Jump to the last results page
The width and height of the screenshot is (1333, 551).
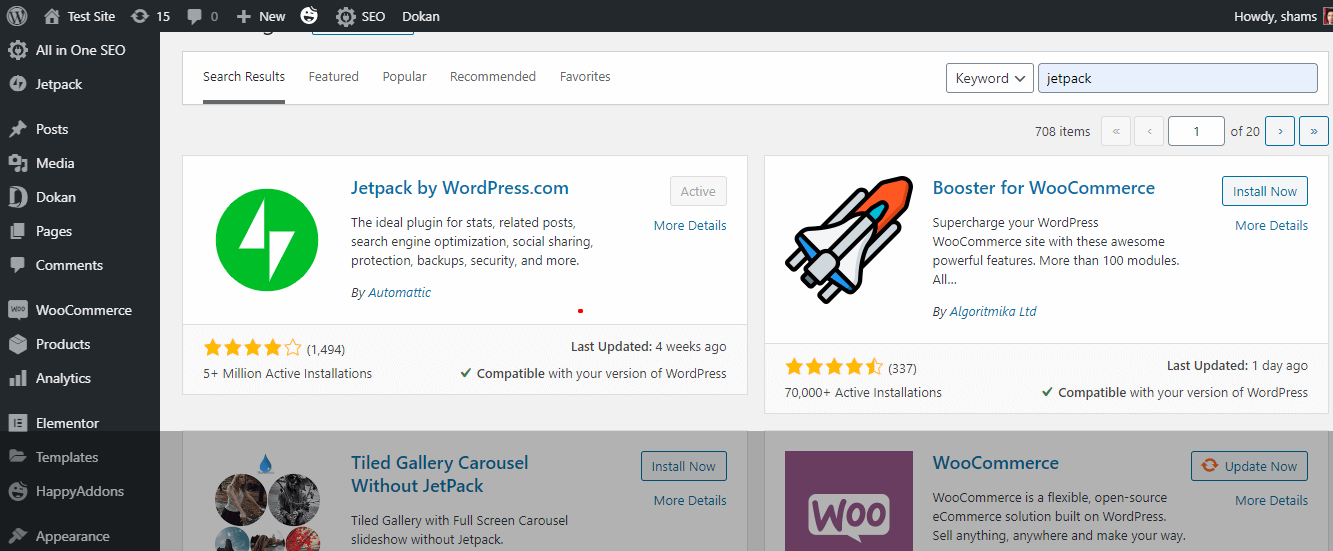pos(1314,131)
